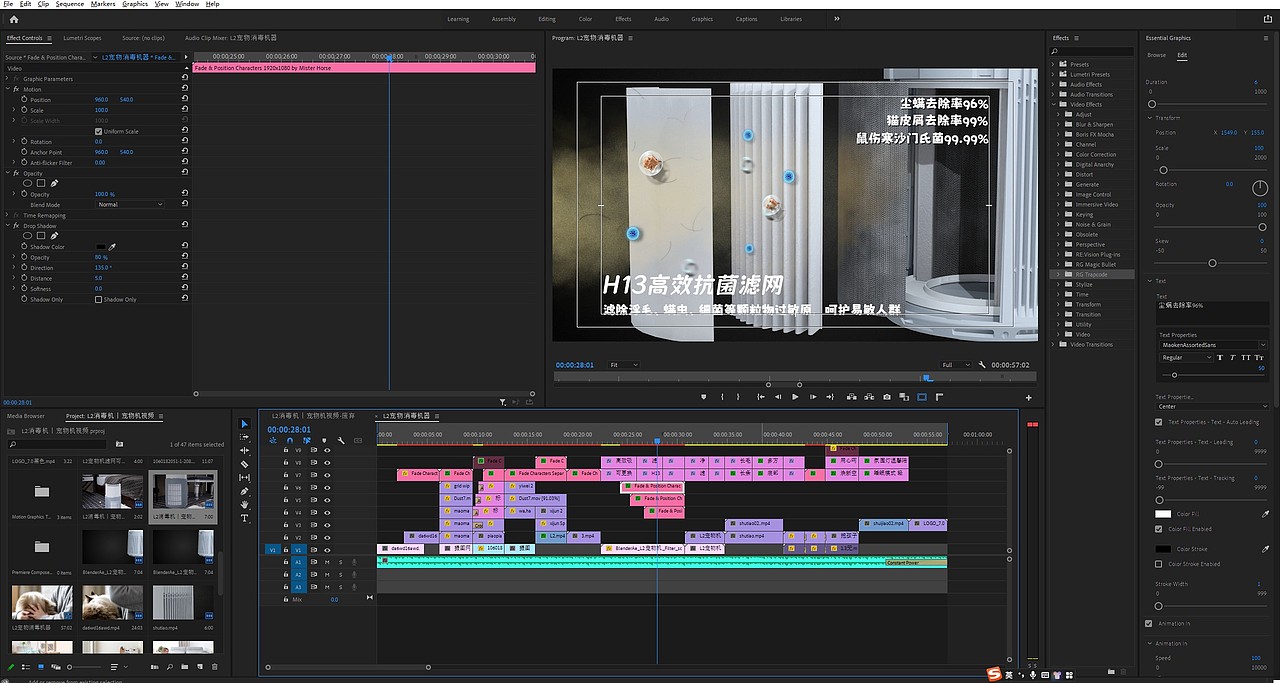Image resolution: width=1280 pixels, height=683 pixels.
Task: Select the Hand tool
Action: coord(245,505)
